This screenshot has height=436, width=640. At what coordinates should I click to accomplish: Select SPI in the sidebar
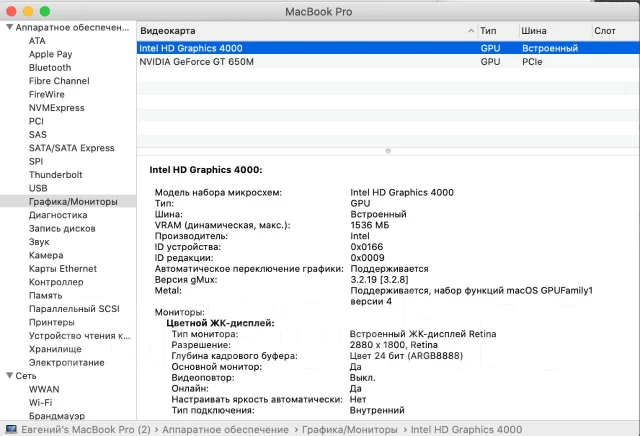(x=36, y=161)
